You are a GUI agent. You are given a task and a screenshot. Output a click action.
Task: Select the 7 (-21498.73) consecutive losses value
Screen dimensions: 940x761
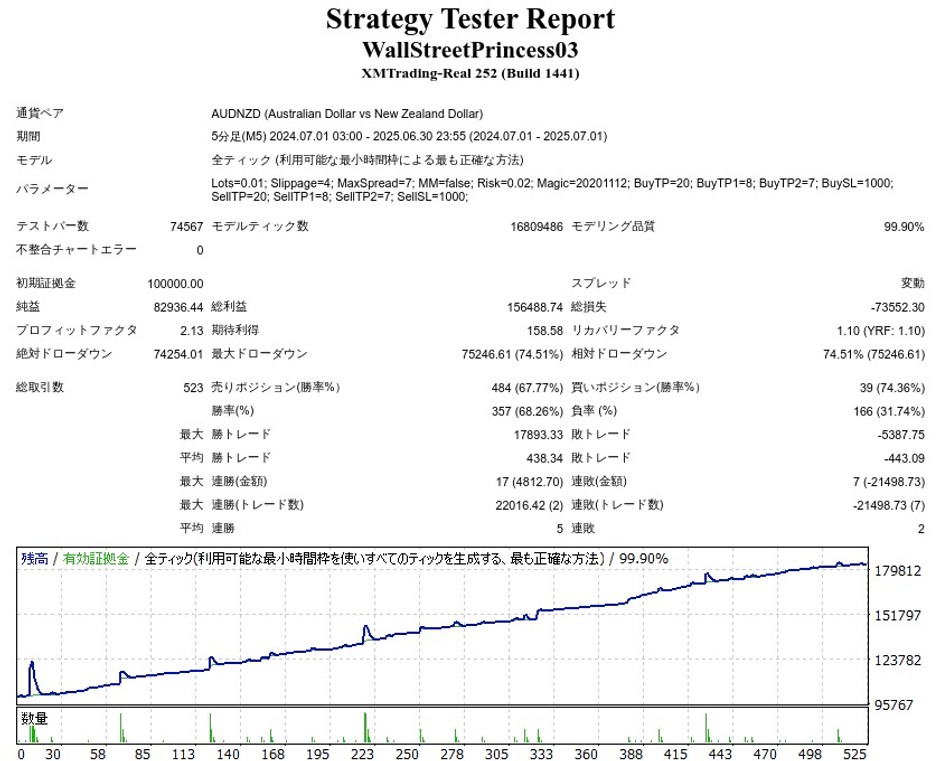pyautogui.click(x=889, y=482)
